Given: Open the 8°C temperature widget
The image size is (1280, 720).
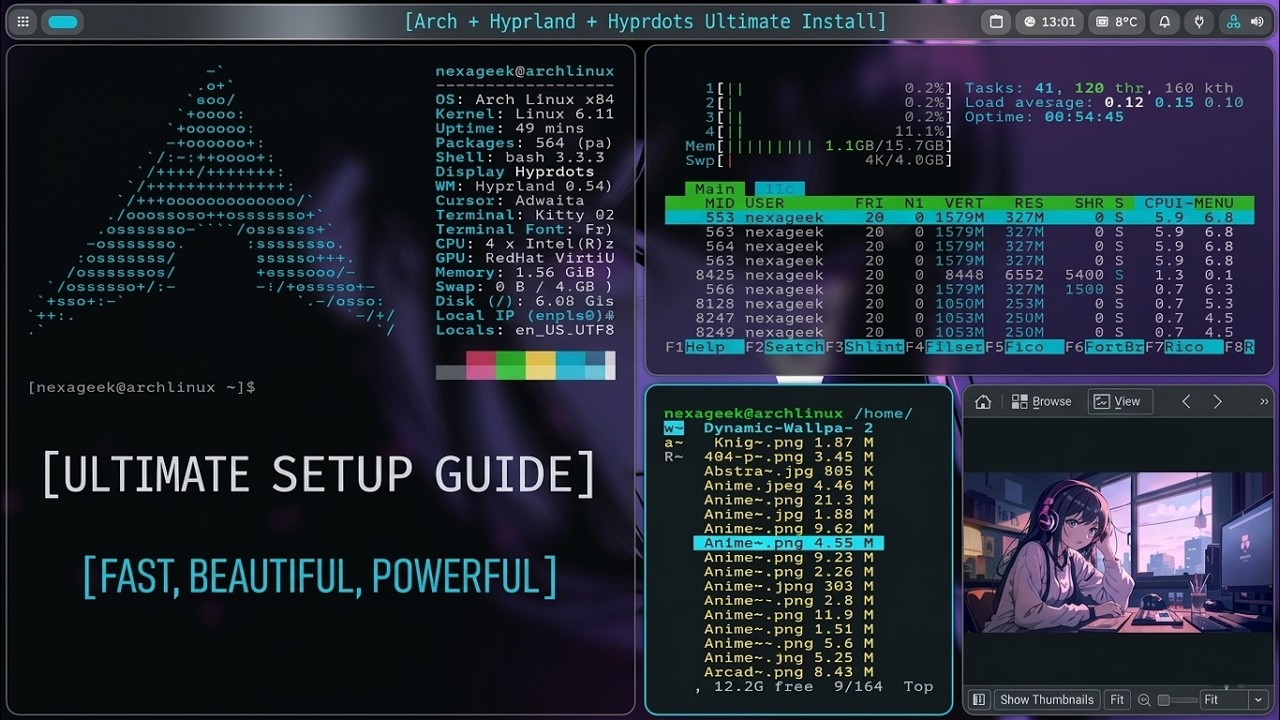Looking at the screenshot, I should click(1116, 21).
